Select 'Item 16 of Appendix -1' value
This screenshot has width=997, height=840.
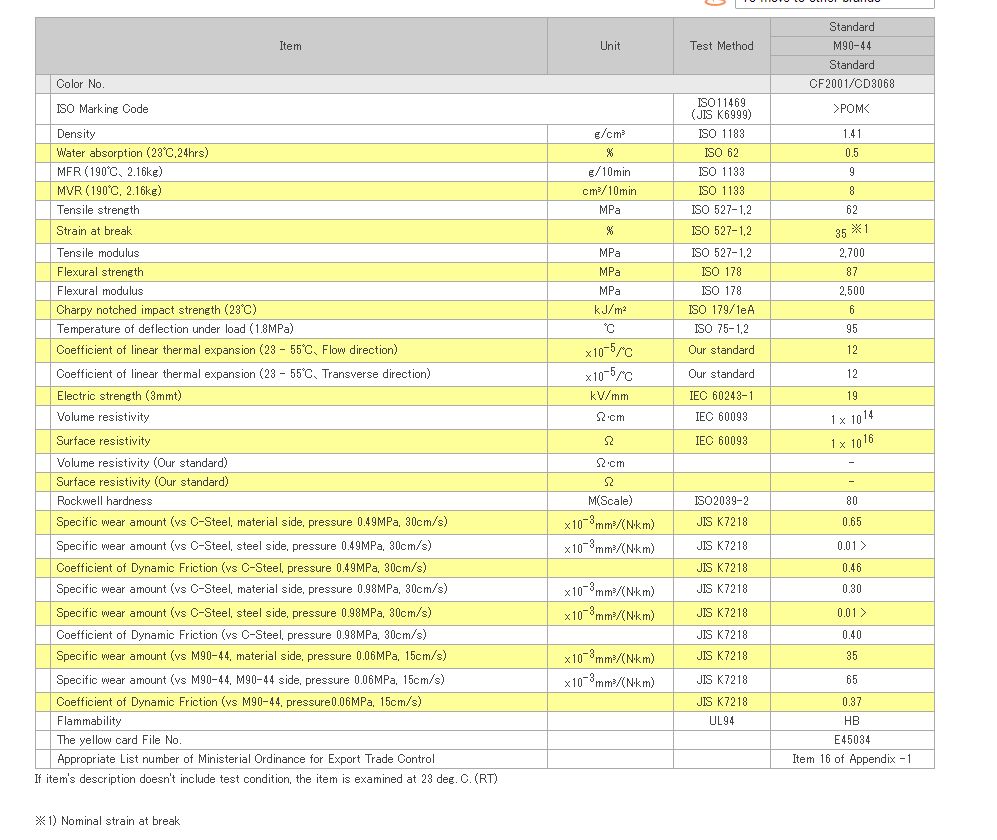point(852,759)
